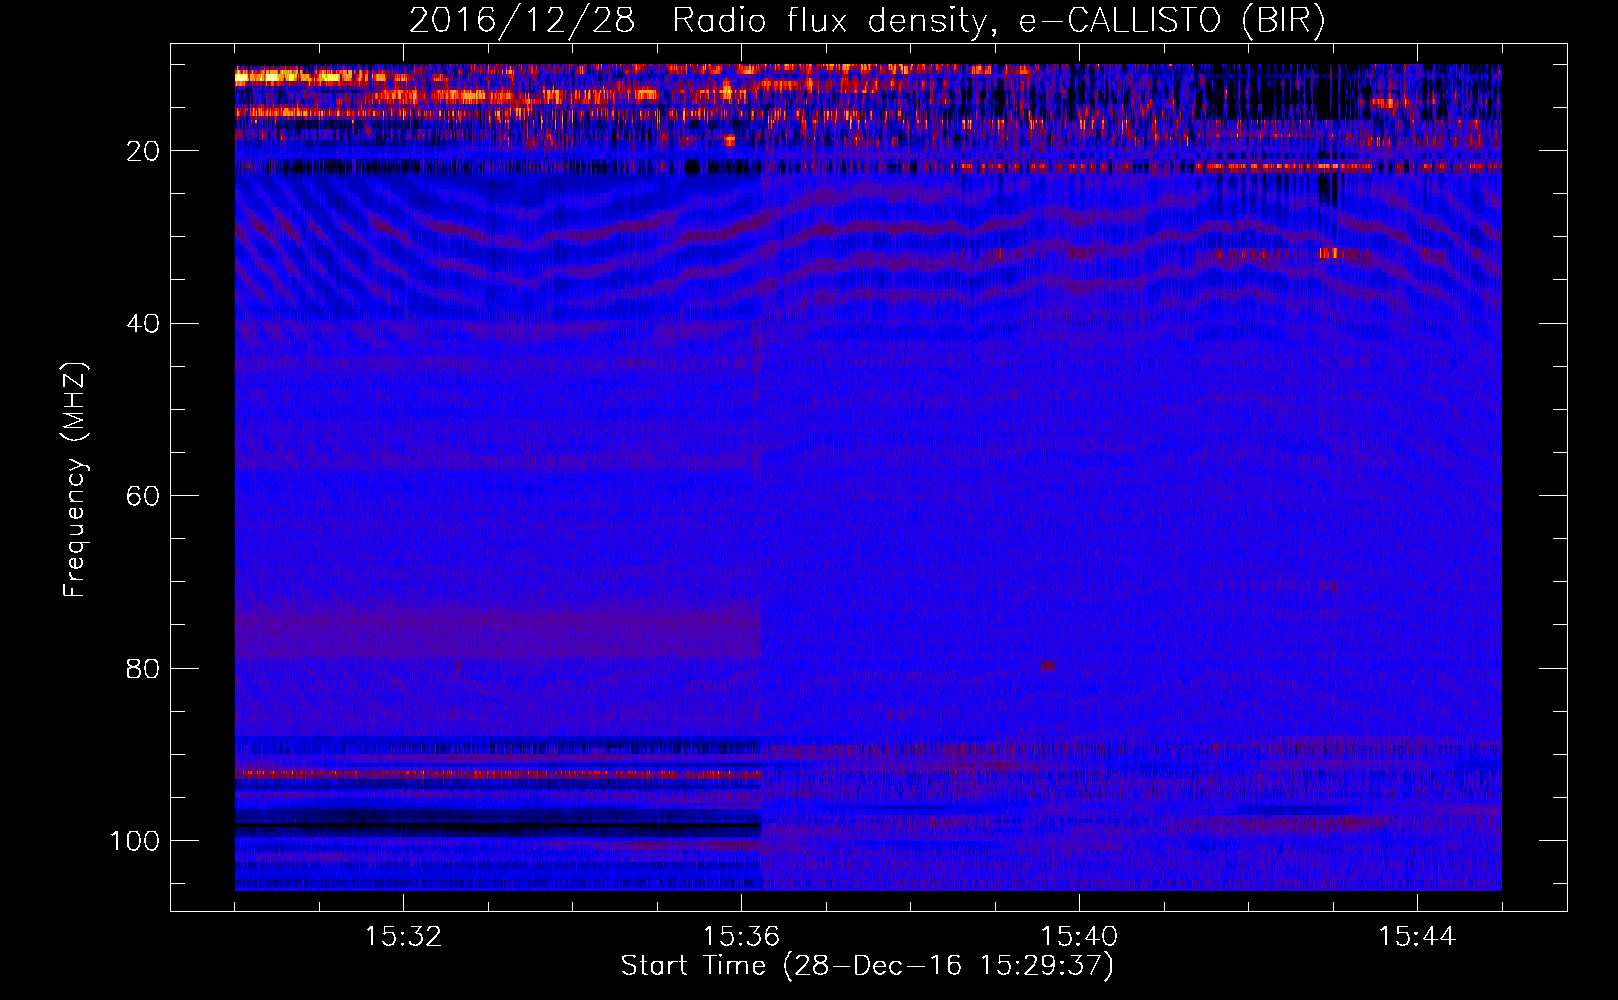Click the 40 MHz frequency tick label
The height and width of the screenshot is (1000, 1618).
click(x=143, y=323)
